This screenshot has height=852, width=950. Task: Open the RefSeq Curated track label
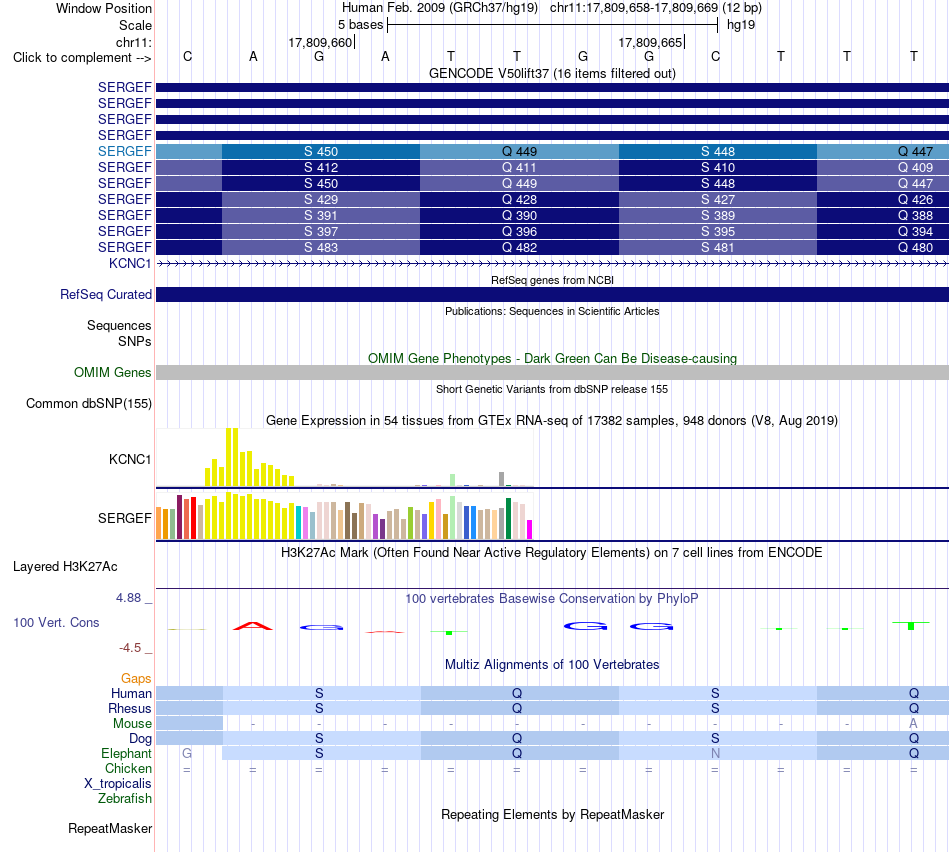[x=105, y=295]
